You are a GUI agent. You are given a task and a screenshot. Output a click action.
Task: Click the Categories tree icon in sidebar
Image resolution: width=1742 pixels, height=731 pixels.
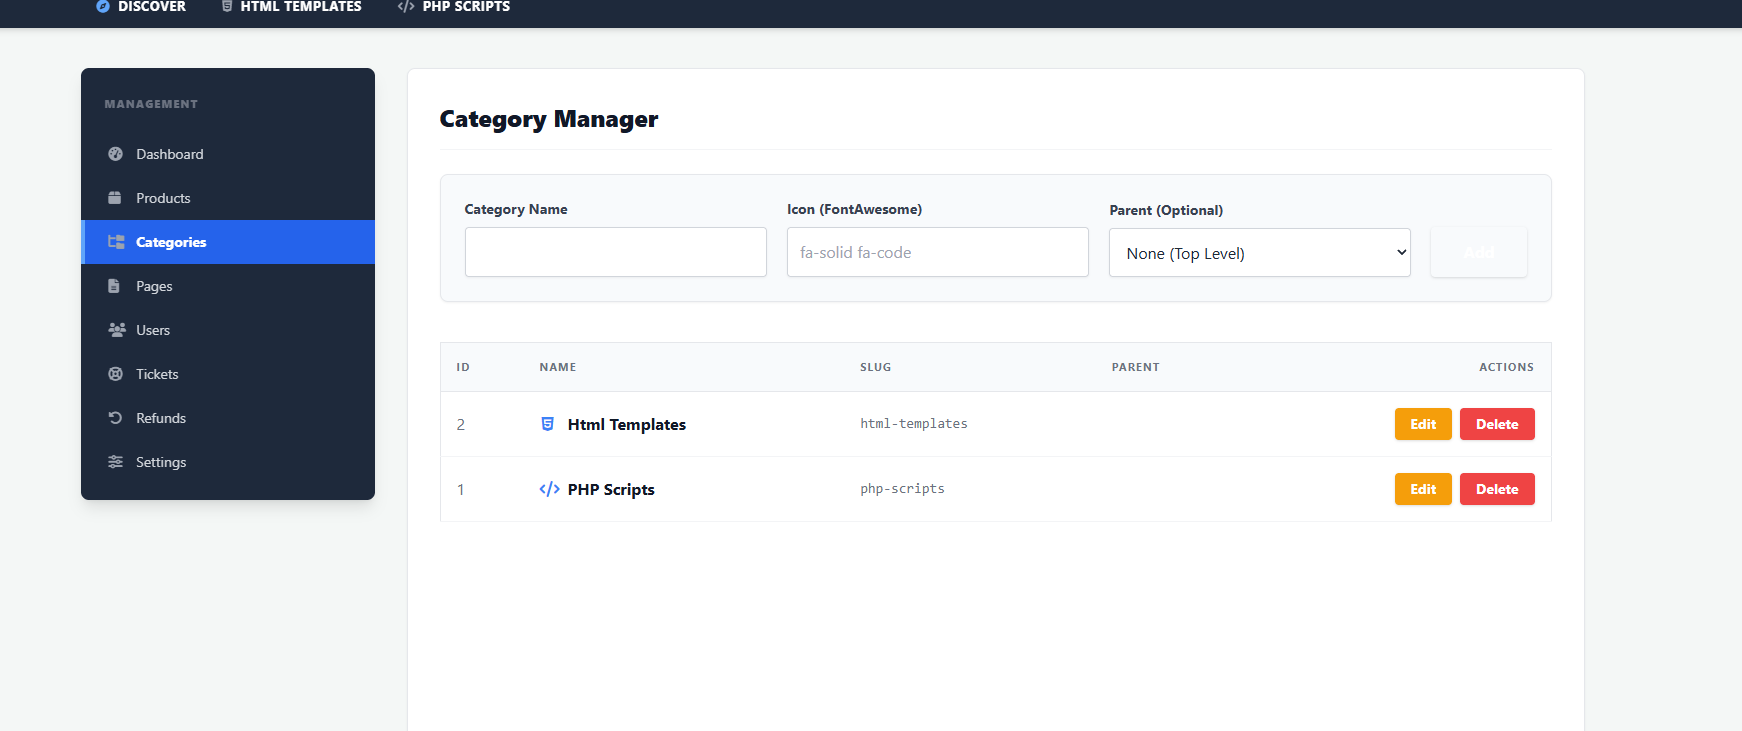(116, 242)
